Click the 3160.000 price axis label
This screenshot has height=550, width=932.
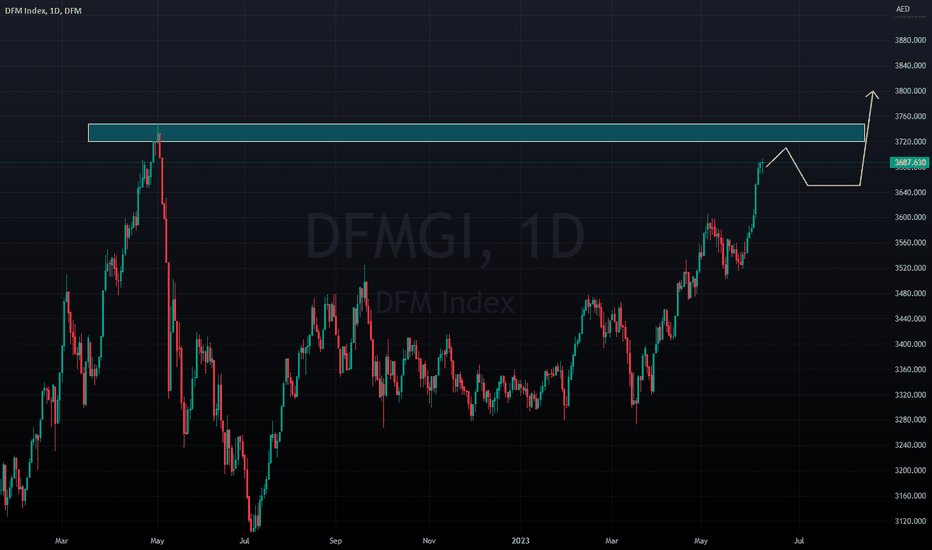pos(910,496)
